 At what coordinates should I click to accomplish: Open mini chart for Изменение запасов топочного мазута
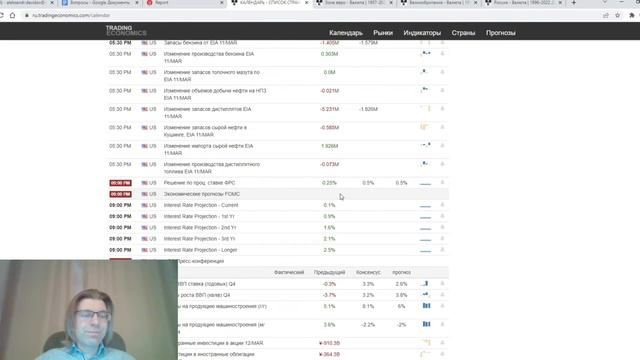point(424,72)
